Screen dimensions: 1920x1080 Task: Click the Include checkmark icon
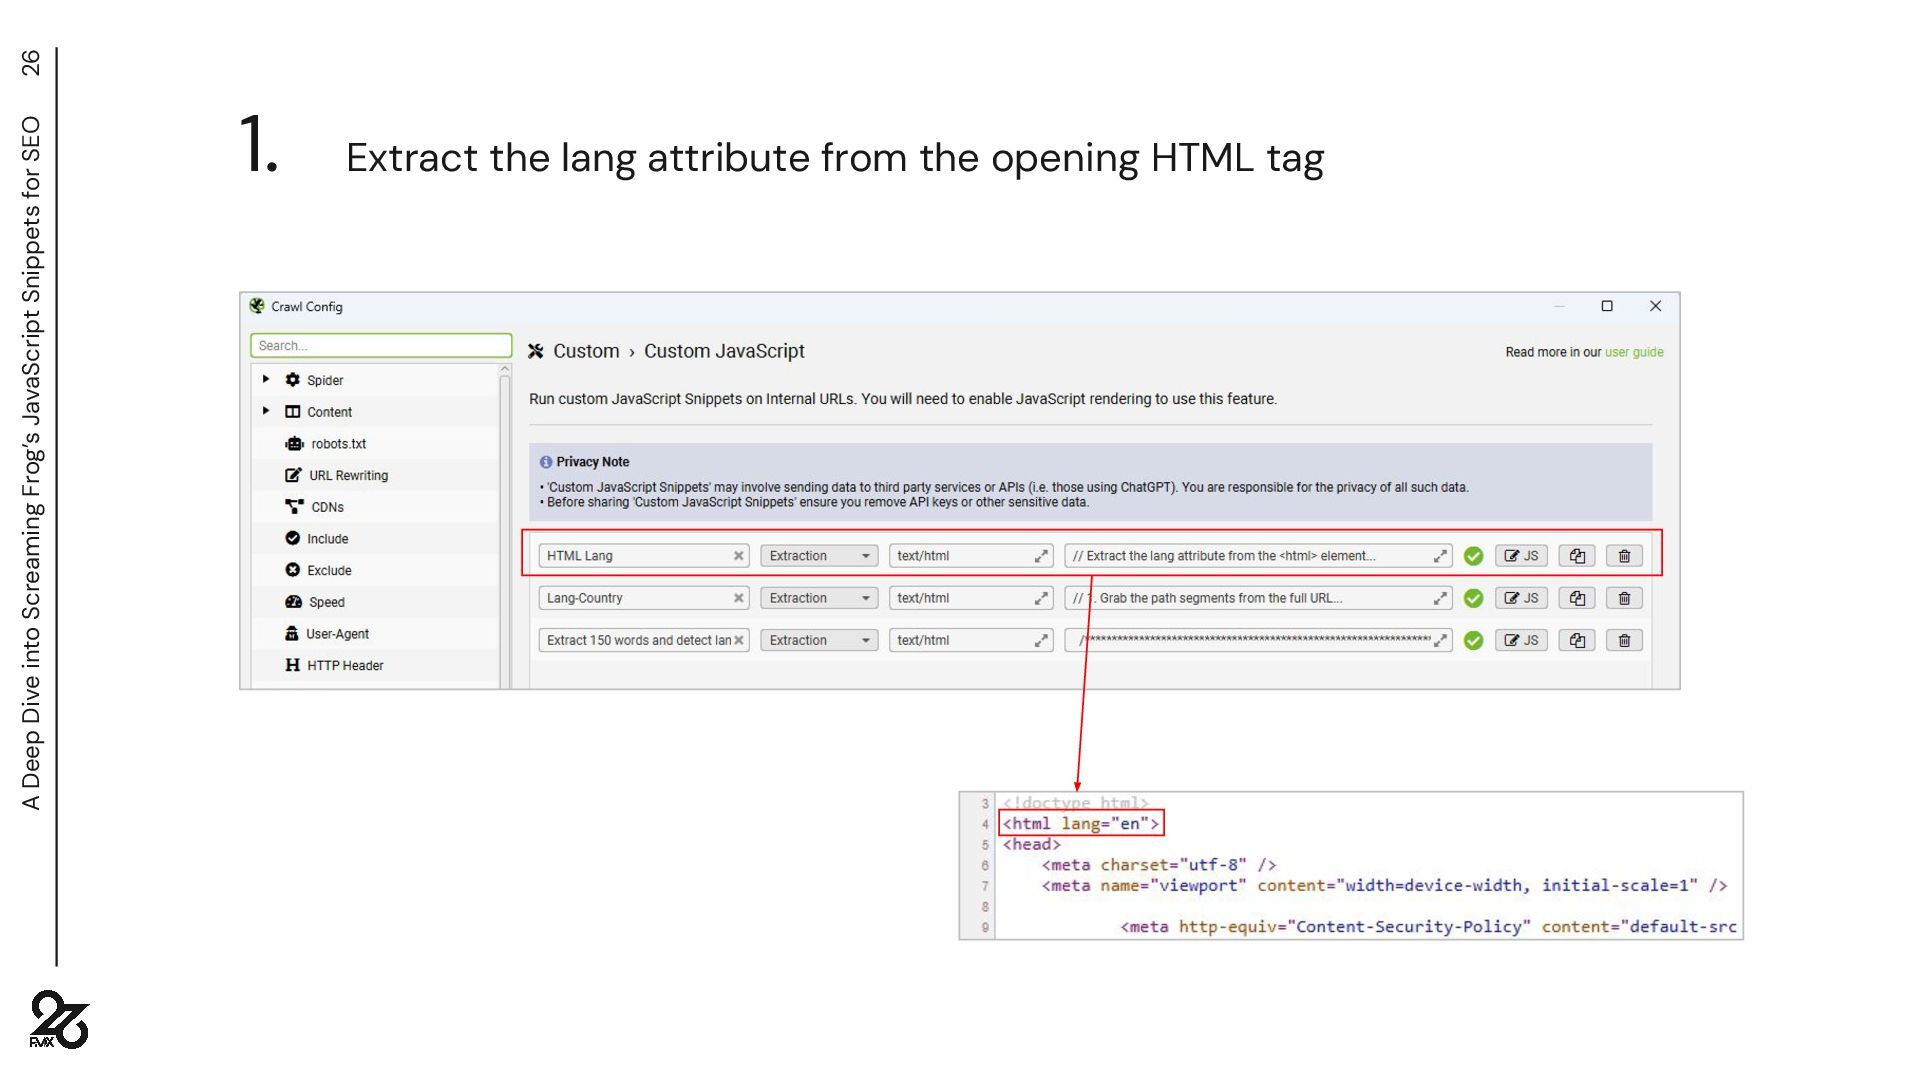point(292,538)
